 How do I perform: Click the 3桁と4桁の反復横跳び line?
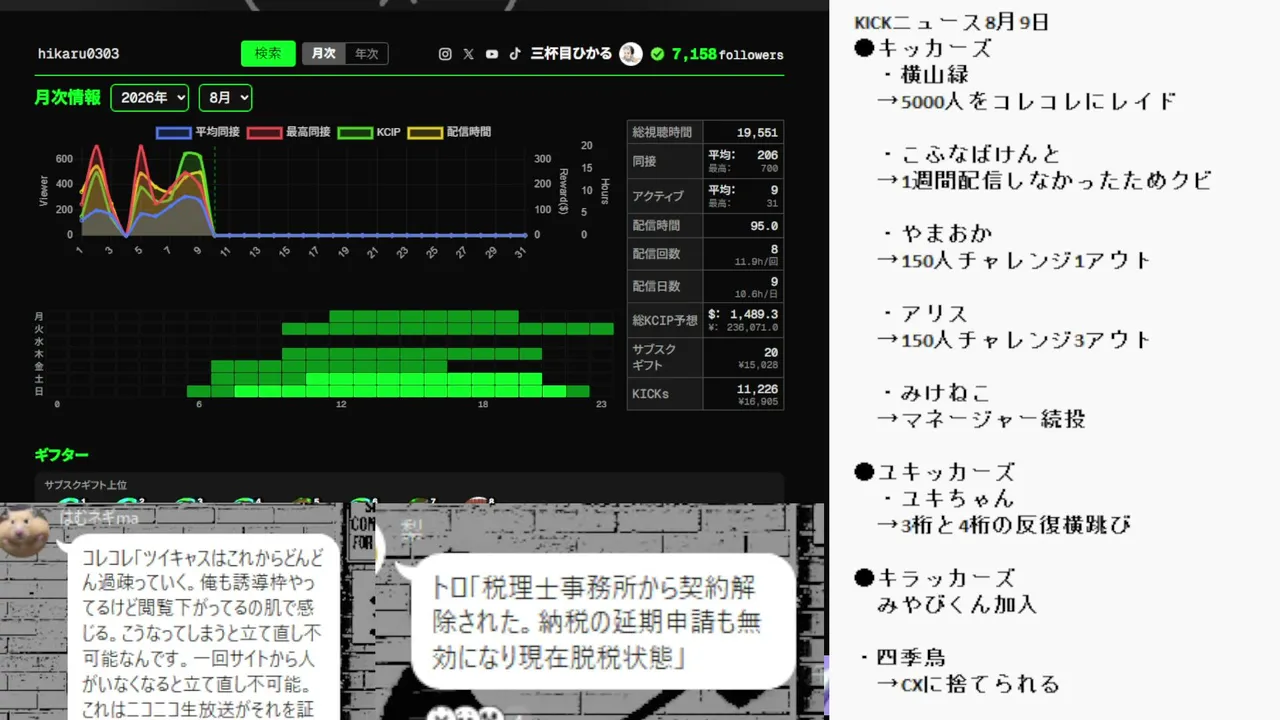1004,525
